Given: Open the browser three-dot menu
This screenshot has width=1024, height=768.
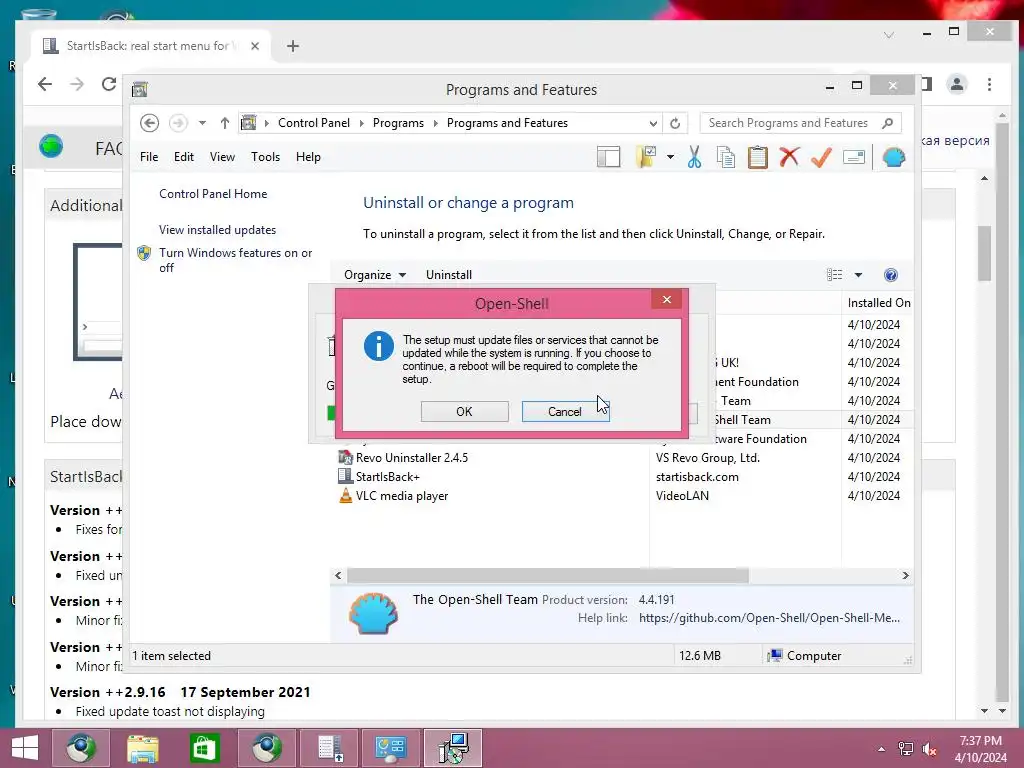Looking at the screenshot, I should pos(989,84).
